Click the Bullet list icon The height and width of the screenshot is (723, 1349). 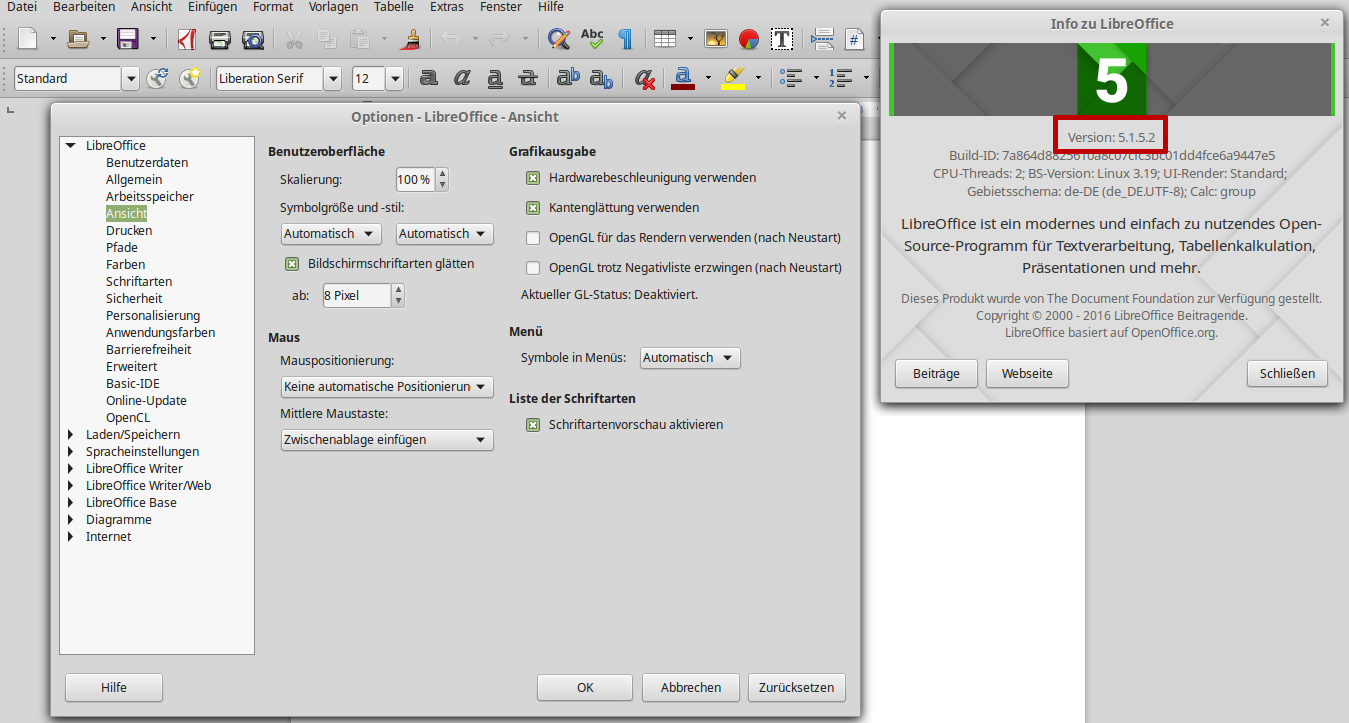pos(792,78)
